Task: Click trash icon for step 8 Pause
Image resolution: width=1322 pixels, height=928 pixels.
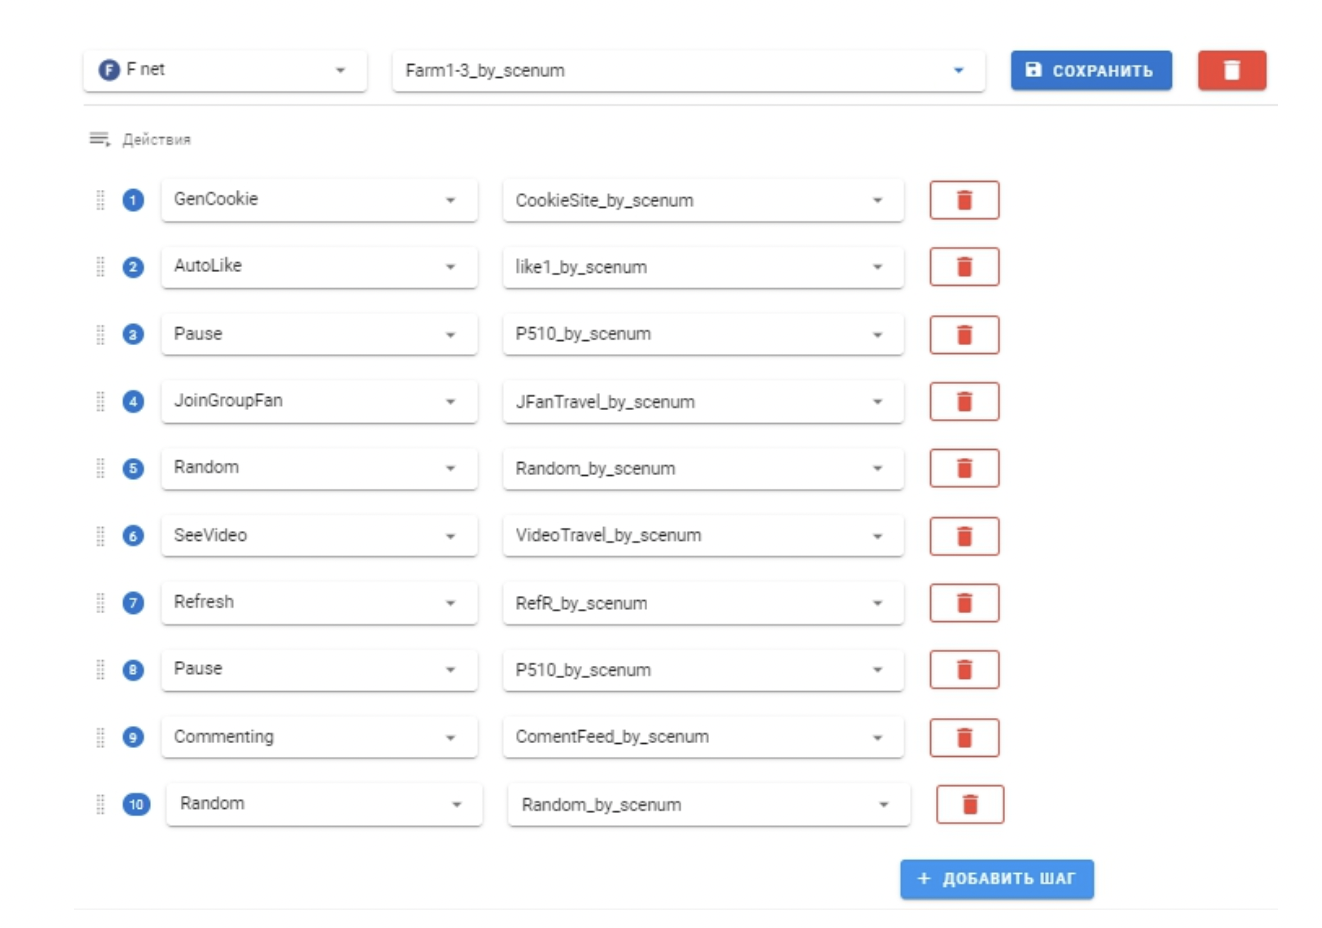Action: pyautogui.click(x=964, y=670)
